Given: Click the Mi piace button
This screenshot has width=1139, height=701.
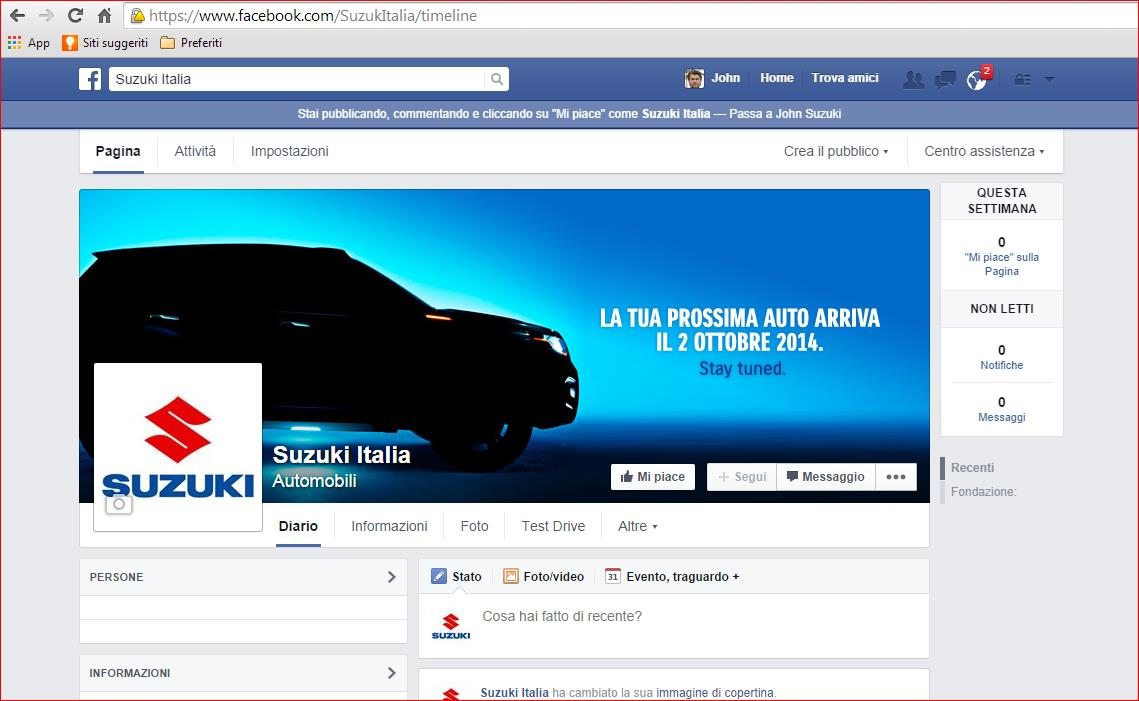Looking at the screenshot, I should (653, 477).
